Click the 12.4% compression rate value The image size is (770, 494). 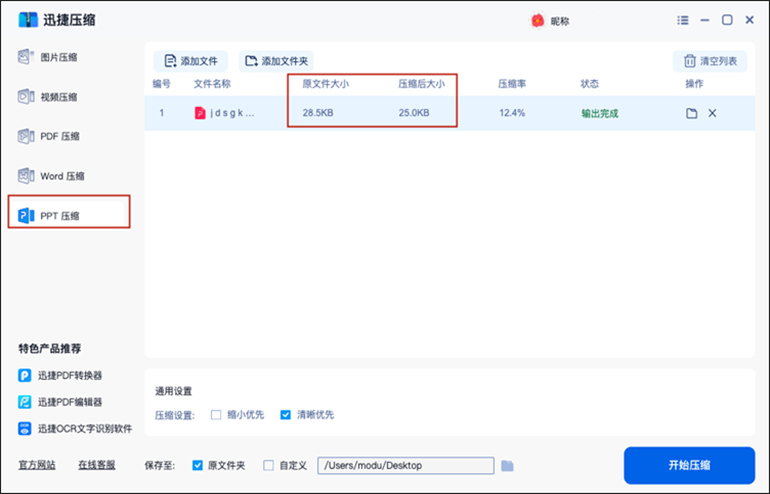point(512,113)
